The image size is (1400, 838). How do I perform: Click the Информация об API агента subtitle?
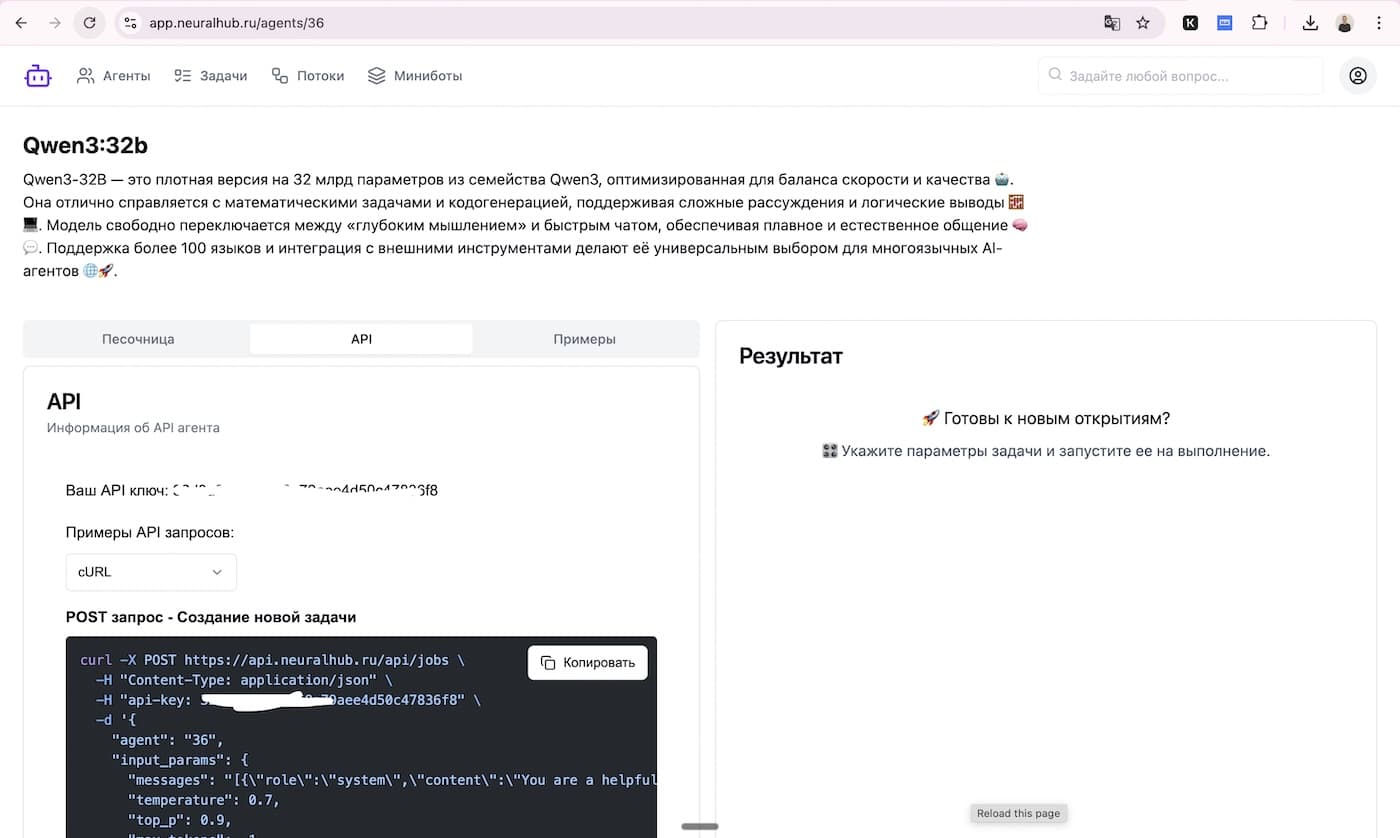click(x=133, y=427)
